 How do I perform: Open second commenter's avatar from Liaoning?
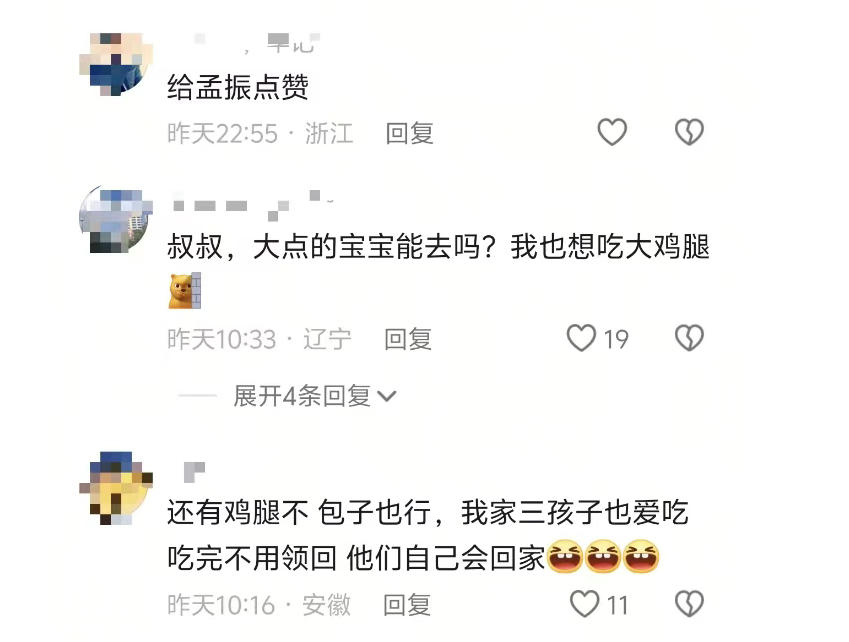[x=116, y=220]
